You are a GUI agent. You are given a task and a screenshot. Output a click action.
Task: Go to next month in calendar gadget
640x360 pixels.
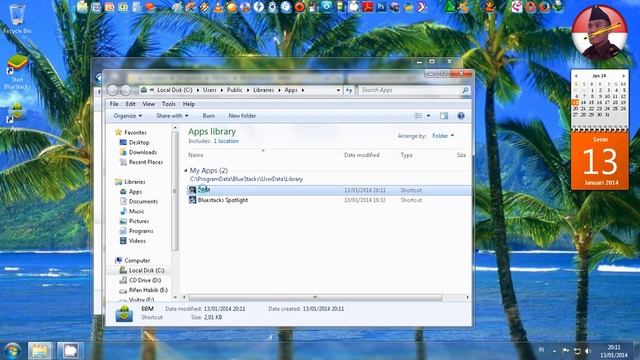(x=623, y=76)
